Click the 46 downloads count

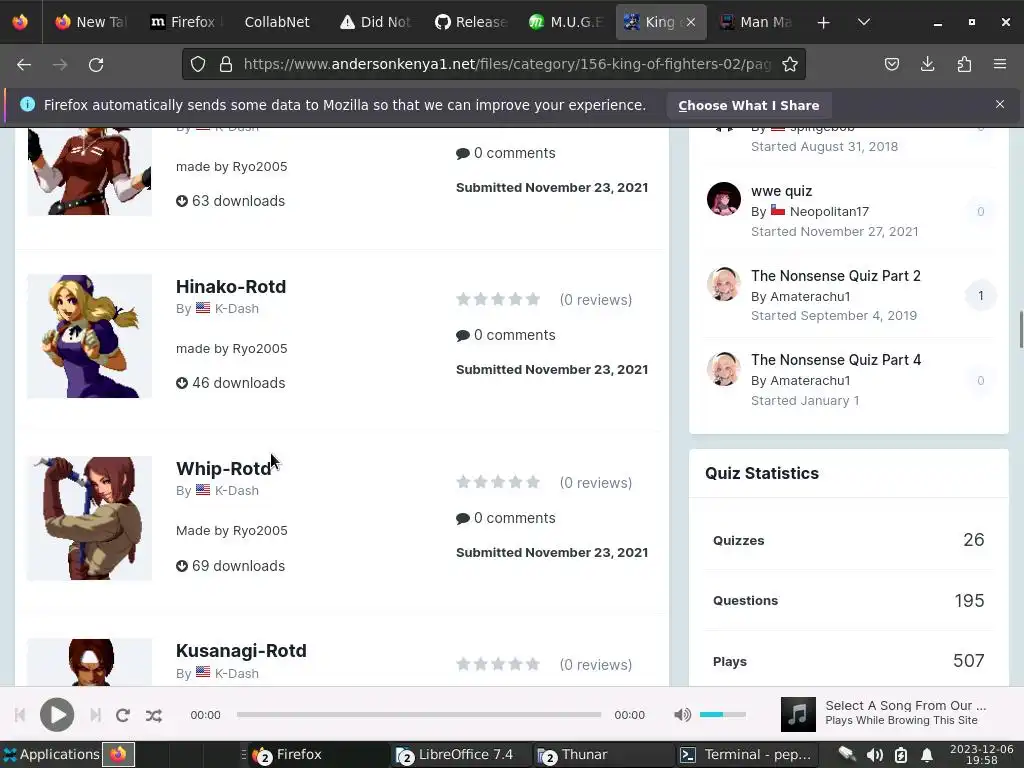click(231, 383)
